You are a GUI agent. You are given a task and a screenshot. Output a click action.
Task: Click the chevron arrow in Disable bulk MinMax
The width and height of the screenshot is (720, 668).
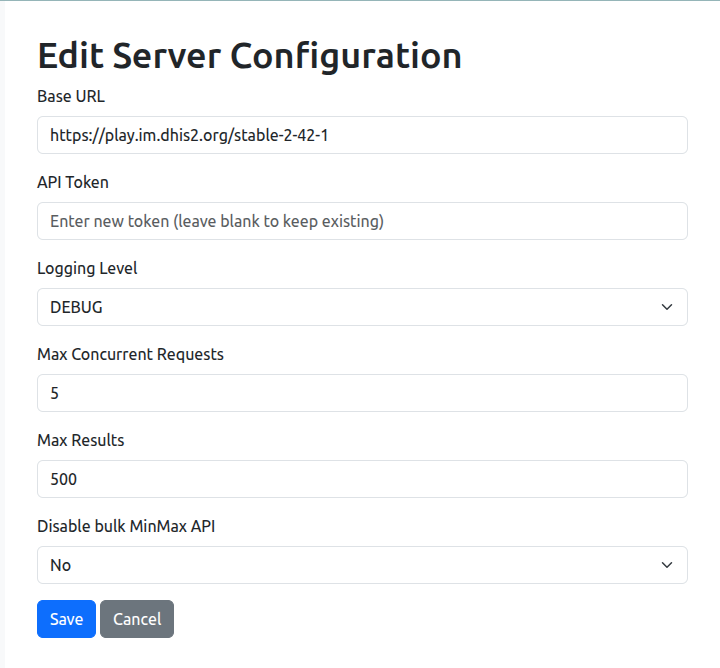click(x=667, y=565)
